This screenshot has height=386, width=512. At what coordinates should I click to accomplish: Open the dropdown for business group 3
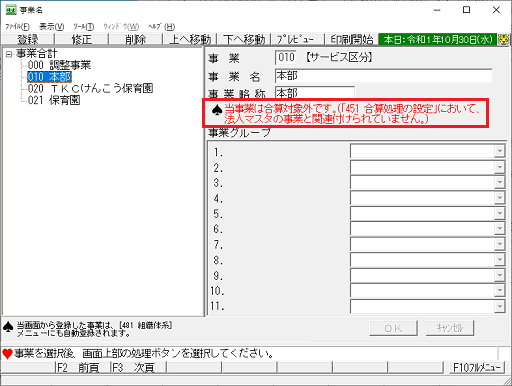499,182
